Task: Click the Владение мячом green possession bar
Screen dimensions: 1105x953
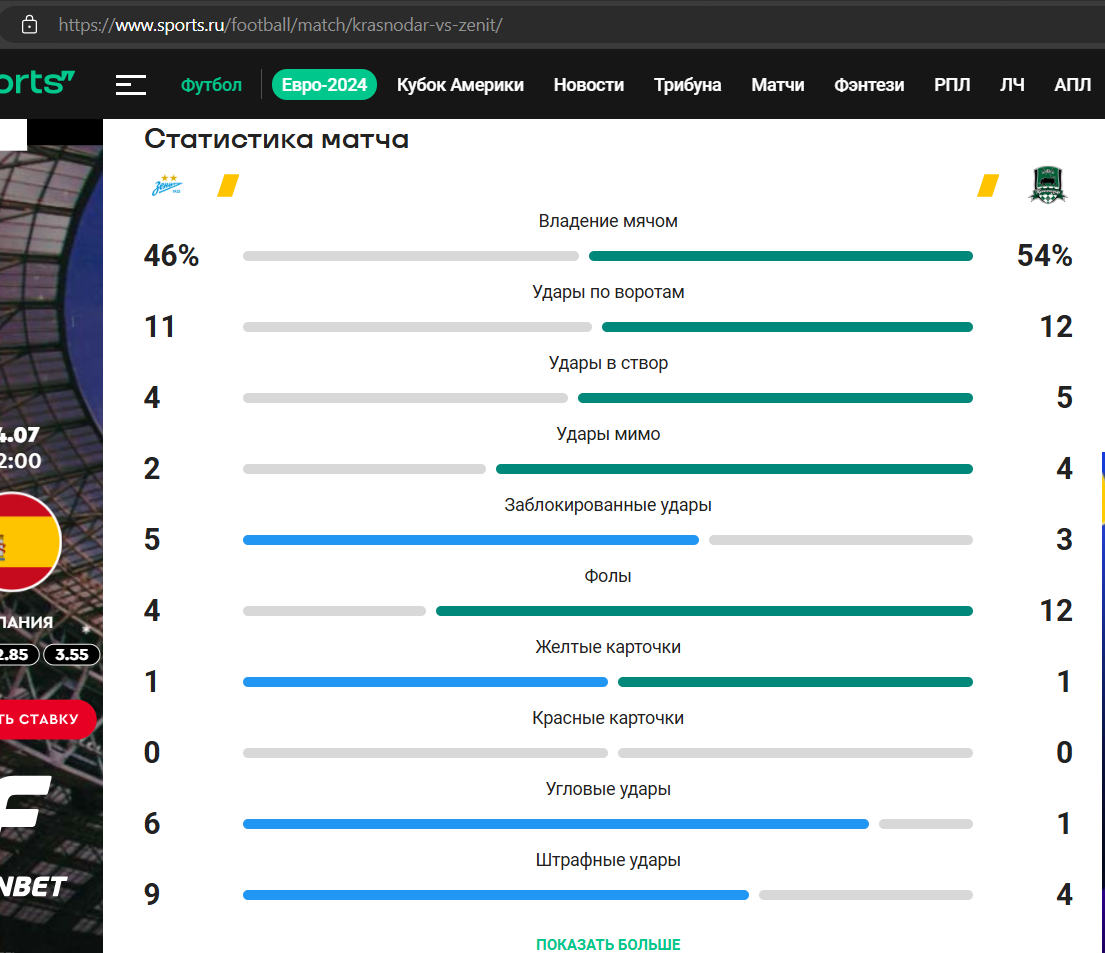Action: point(780,256)
